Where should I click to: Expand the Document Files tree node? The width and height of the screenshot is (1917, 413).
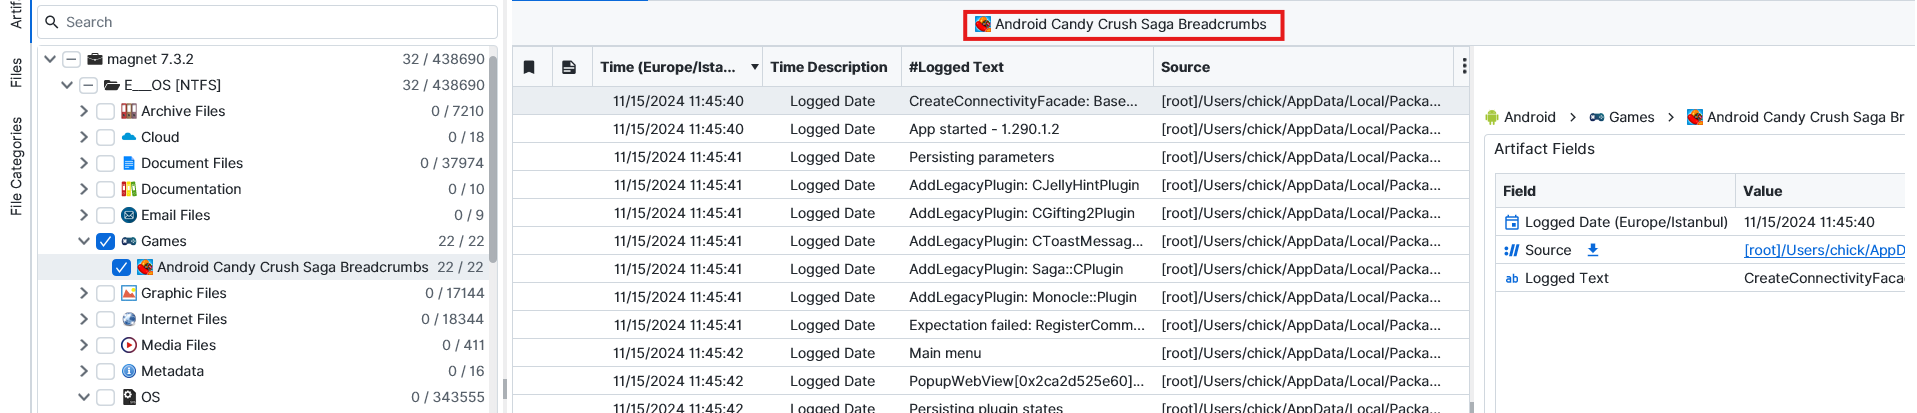click(x=84, y=163)
